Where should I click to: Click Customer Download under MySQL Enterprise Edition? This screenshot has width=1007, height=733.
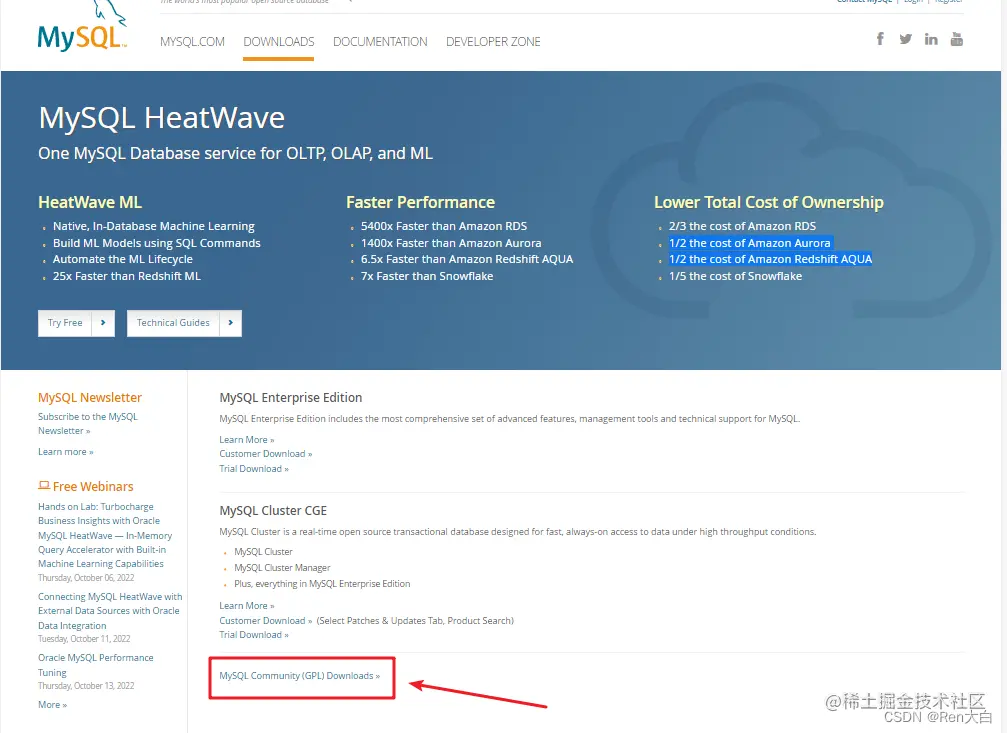(x=266, y=454)
